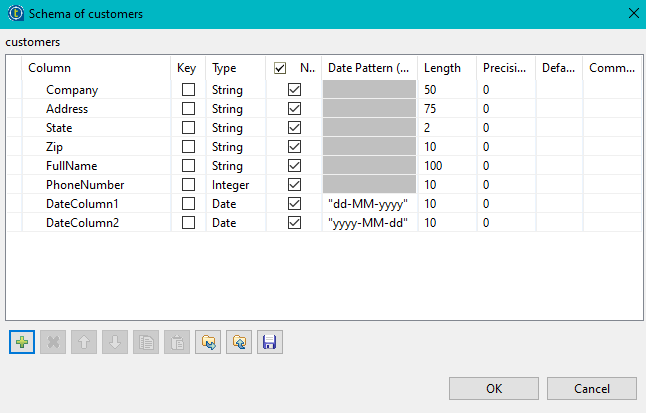Toggle the Nullable header select-all checkbox
This screenshot has height=413, width=646.
coord(280,68)
